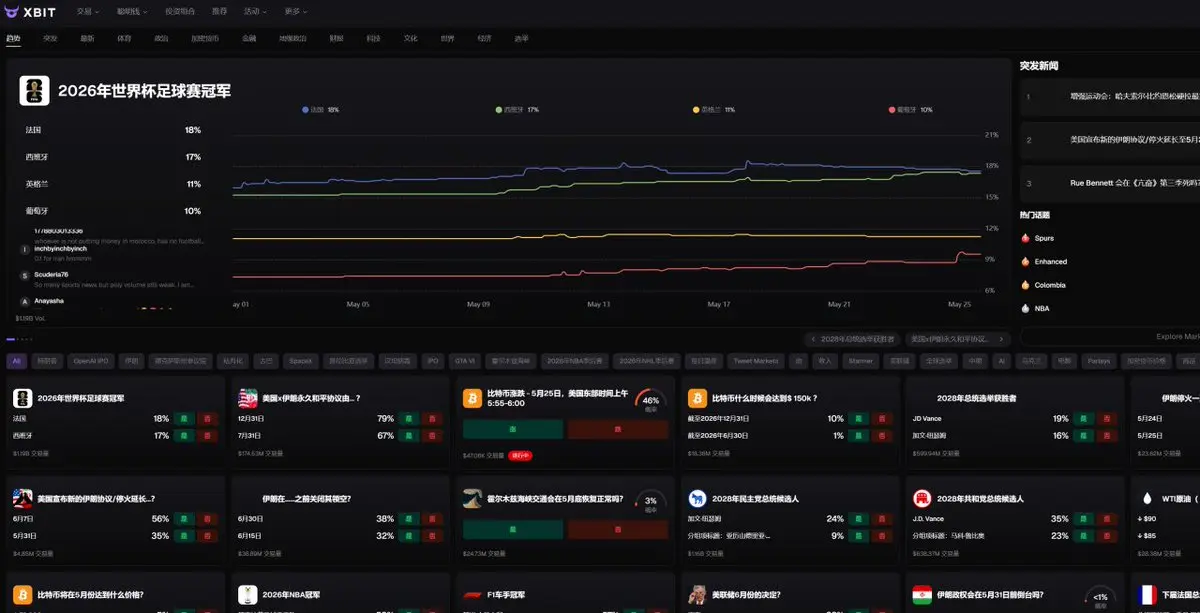Click the 46% probability gauge
This screenshot has height=613, width=1200.
[651, 401]
